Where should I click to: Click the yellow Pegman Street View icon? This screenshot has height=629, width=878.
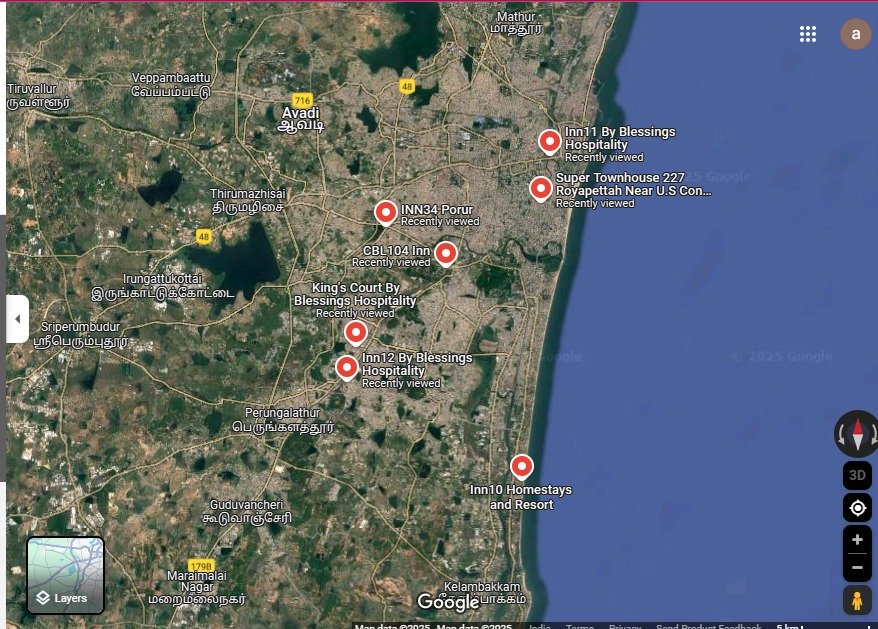point(857,601)
